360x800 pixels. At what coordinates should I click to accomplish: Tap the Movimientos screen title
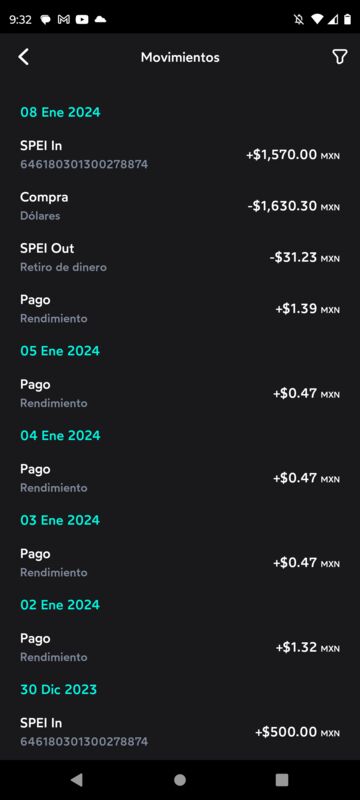[180, 57]
